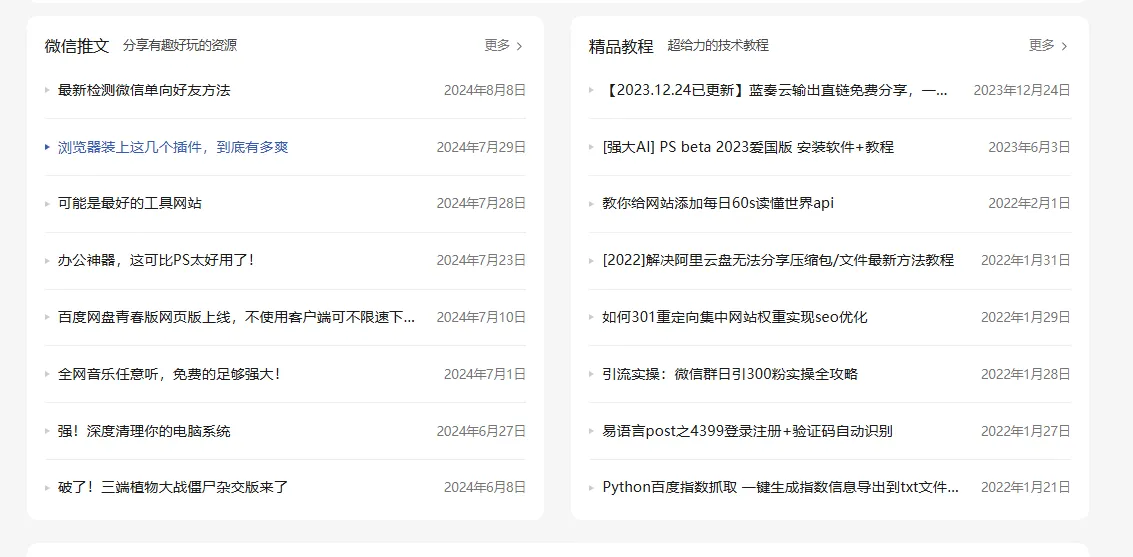This screenshot has width=1133, height=557.
Task: Click triangle bullet before Python百度指数抓取
Action: click(591, 488)
